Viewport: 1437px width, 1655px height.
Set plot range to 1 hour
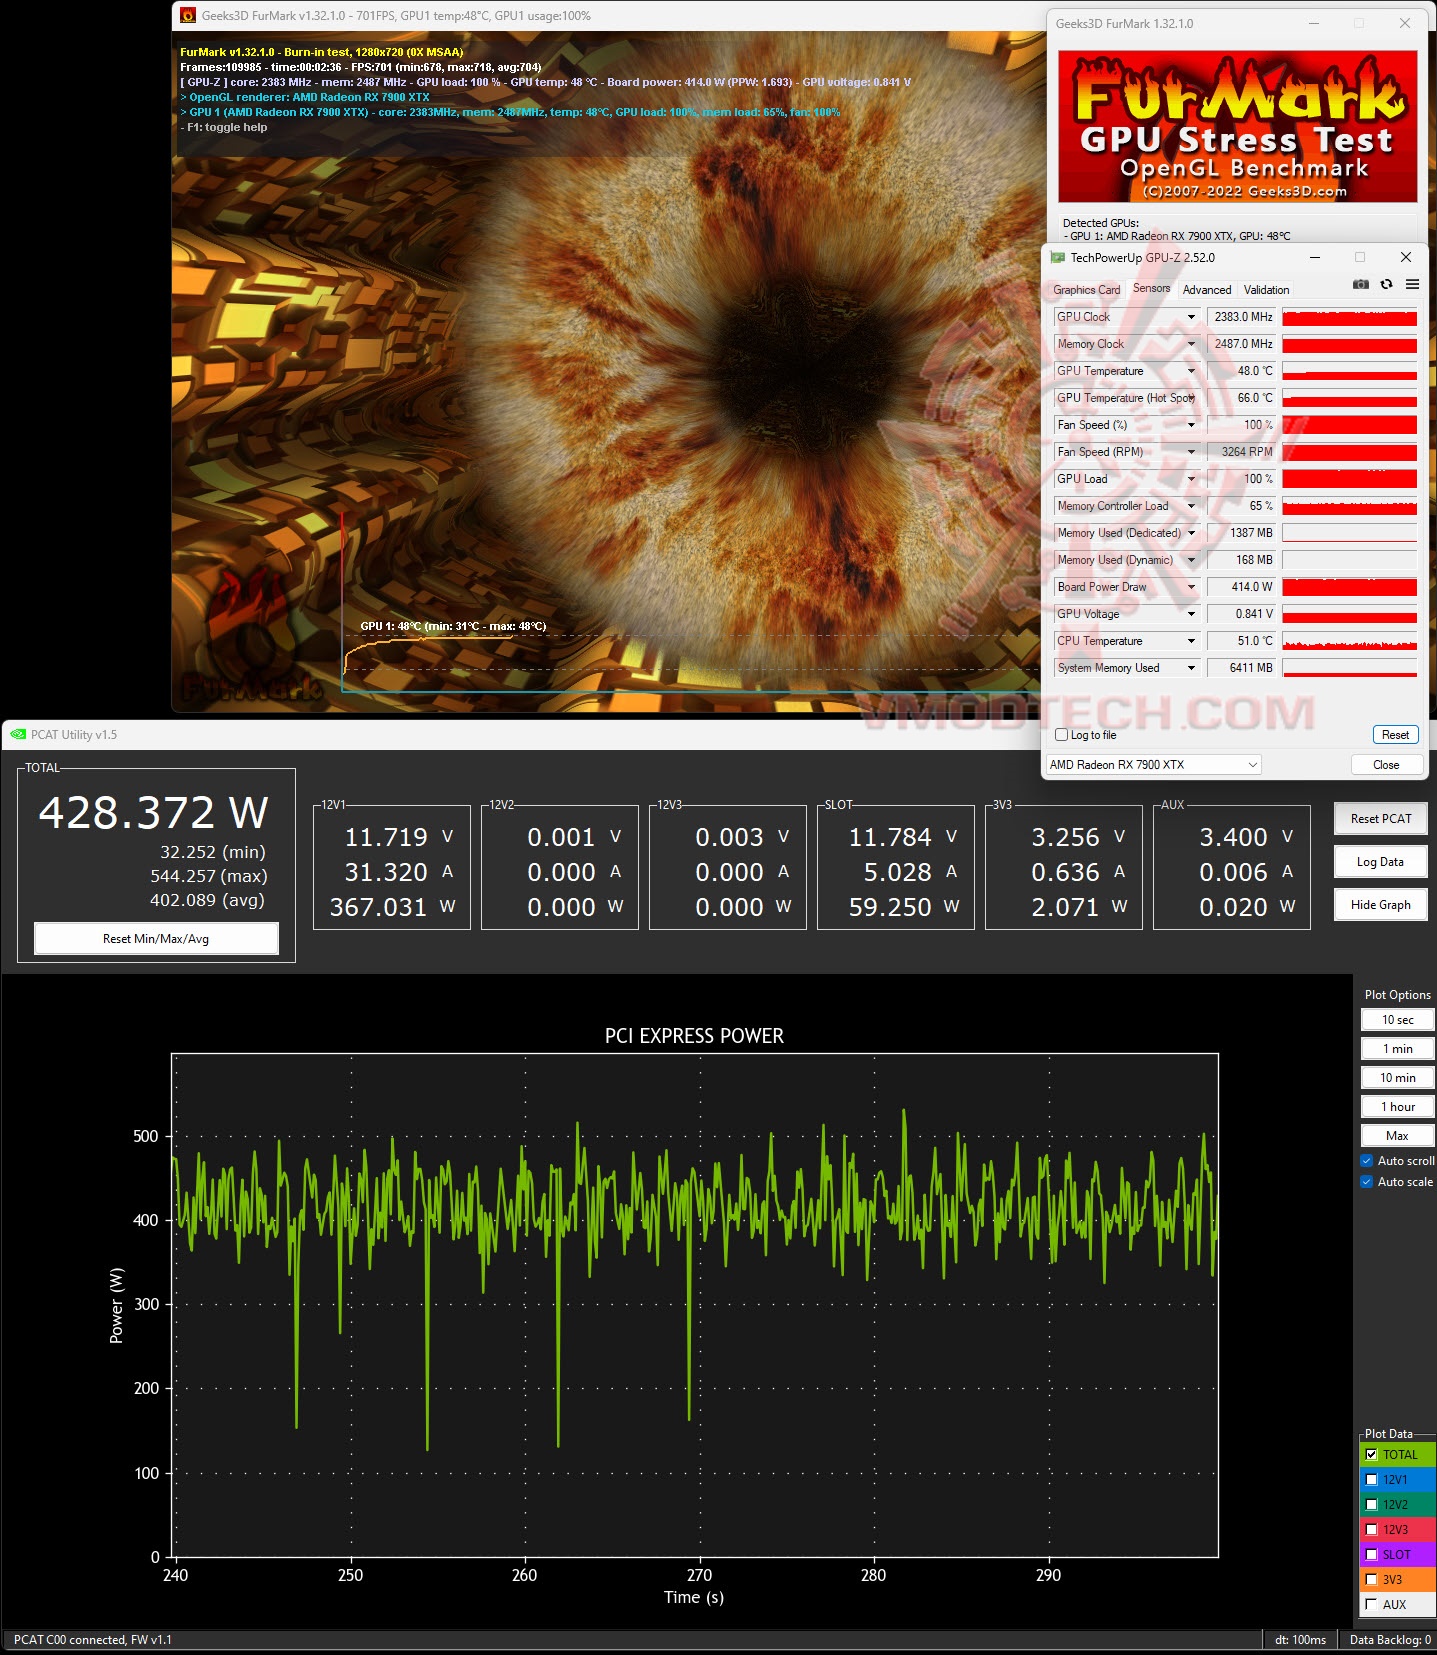1398,1107
